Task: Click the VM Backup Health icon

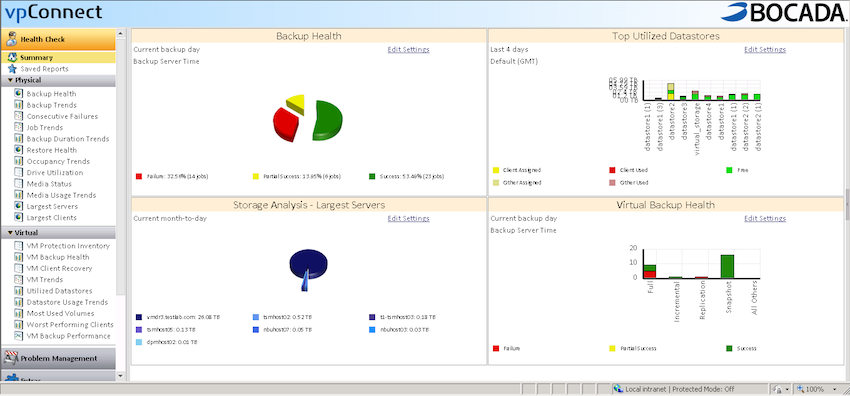Action: pyautogui.click(x=18, y=257)
